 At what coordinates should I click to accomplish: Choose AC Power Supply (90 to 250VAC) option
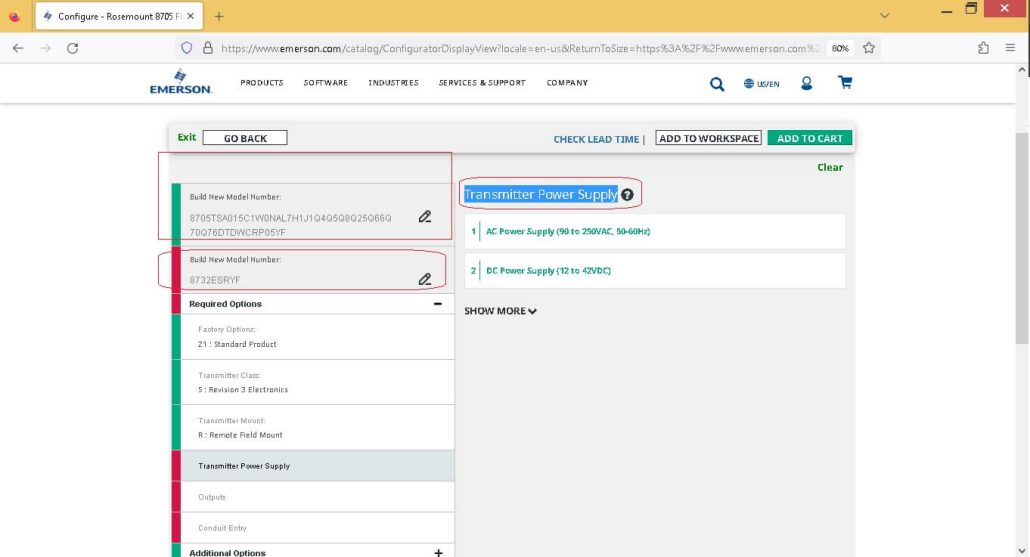pos(655,231)
